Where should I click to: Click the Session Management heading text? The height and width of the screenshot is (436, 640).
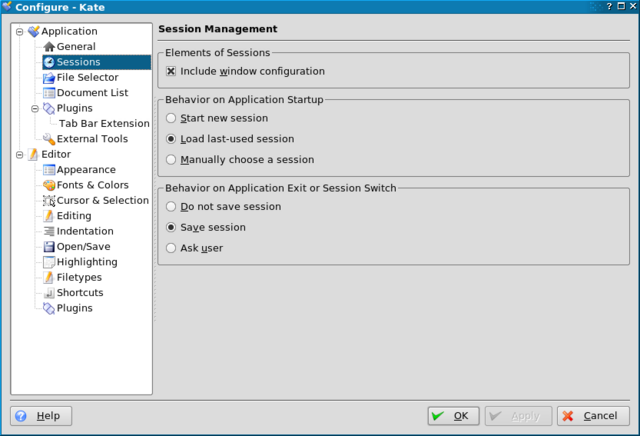coord(218,29)
